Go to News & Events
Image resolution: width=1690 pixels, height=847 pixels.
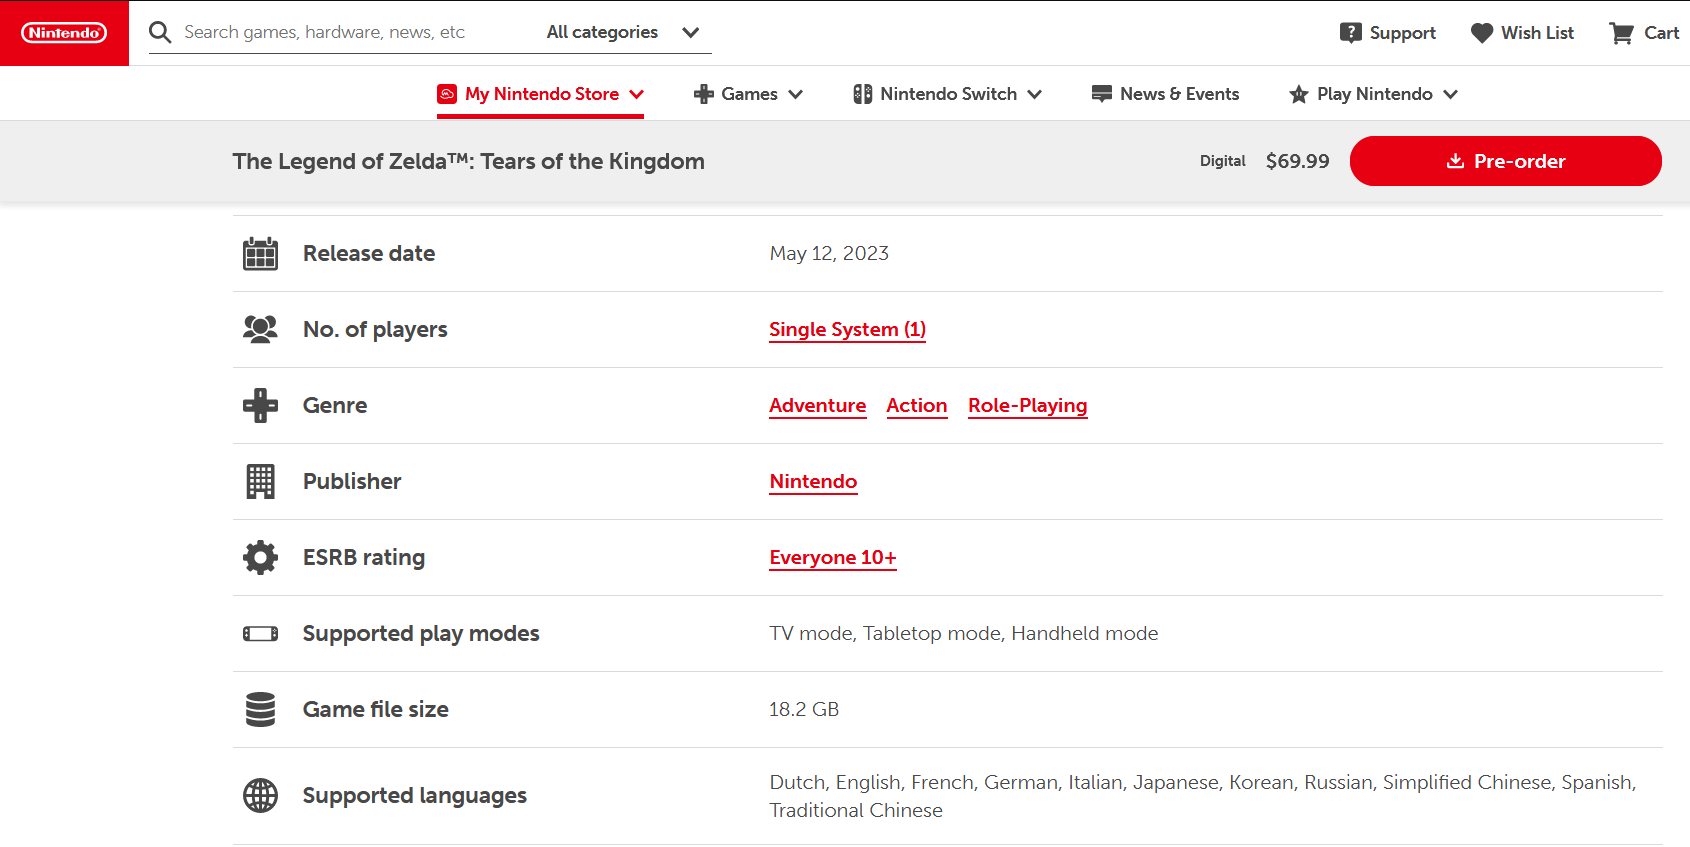[x=1166, y=94]
